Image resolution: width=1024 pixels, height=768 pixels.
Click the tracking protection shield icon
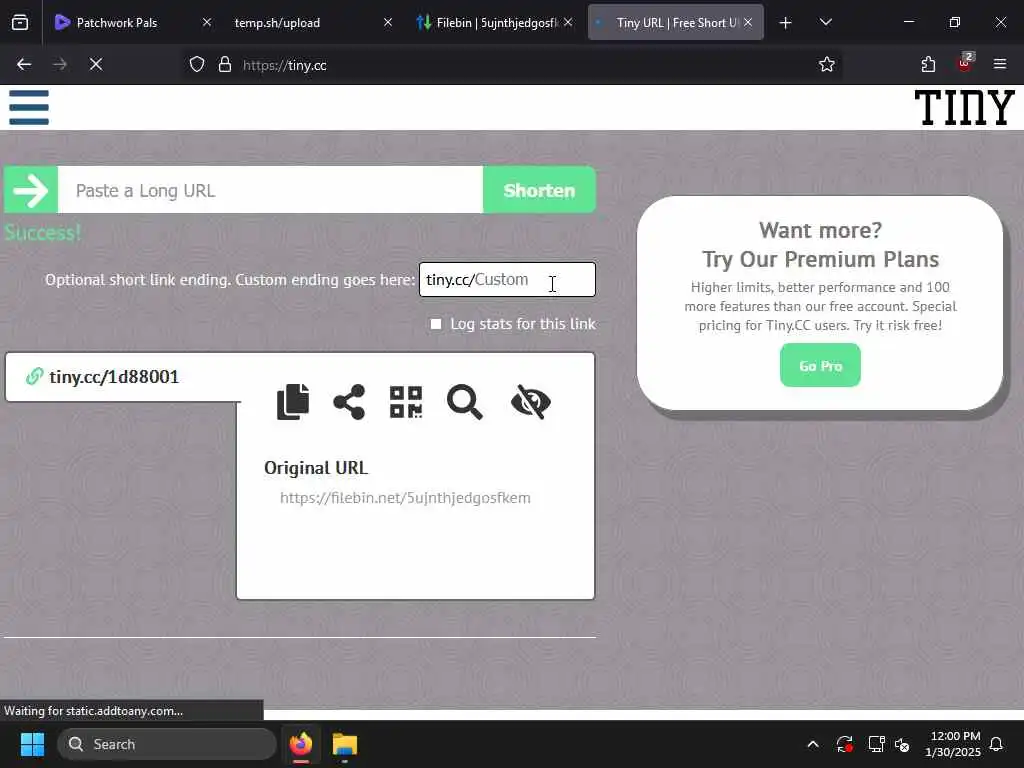197,65
